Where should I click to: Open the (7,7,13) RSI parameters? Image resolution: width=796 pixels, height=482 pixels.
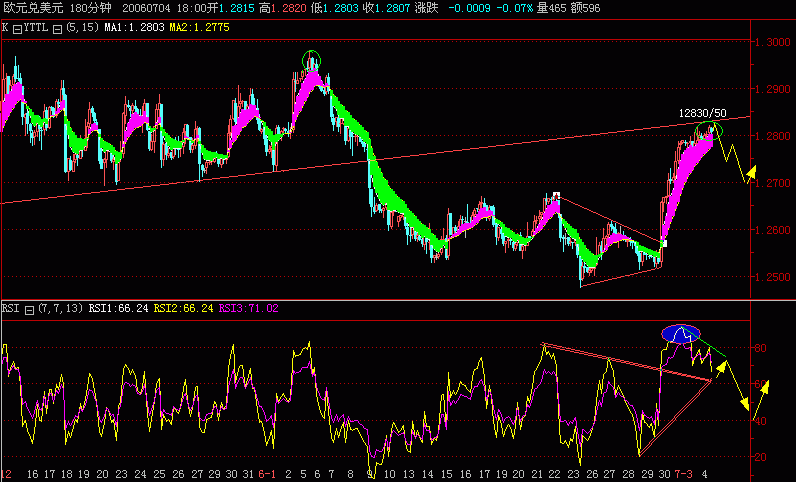tap(60, 308)
